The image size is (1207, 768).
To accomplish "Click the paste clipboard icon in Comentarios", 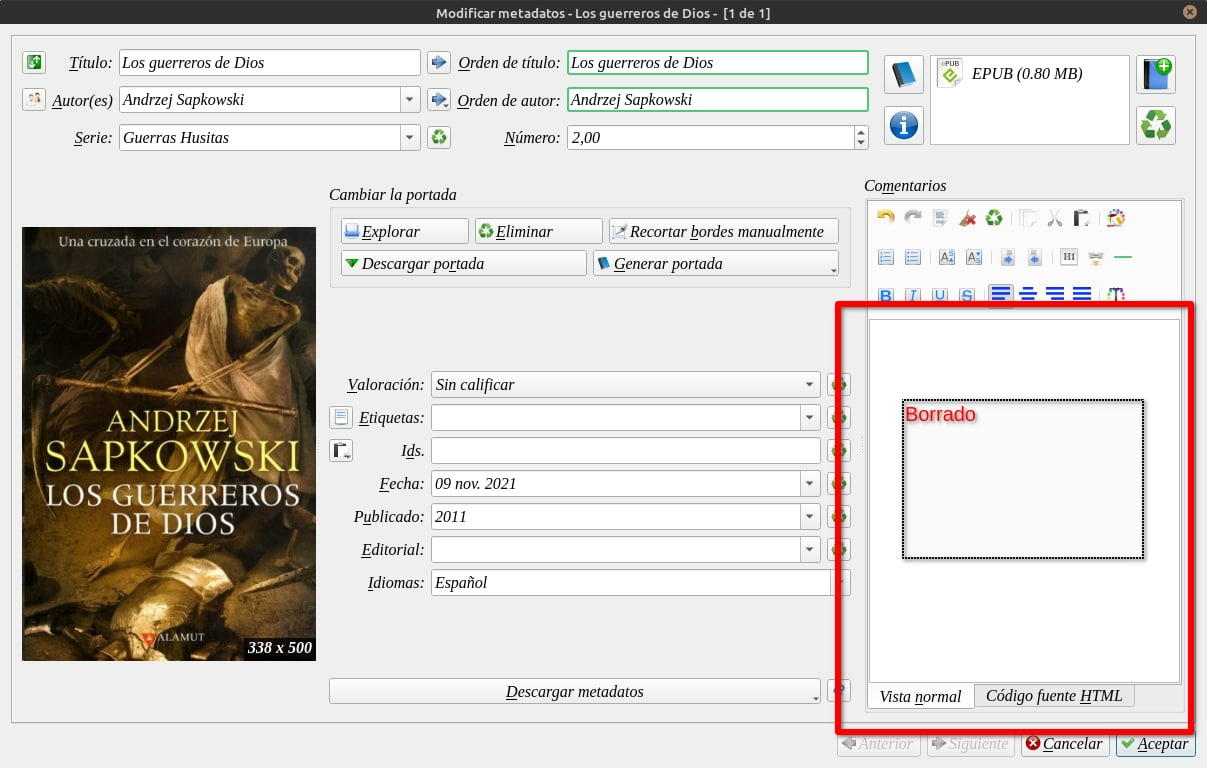I will 1081,217.
